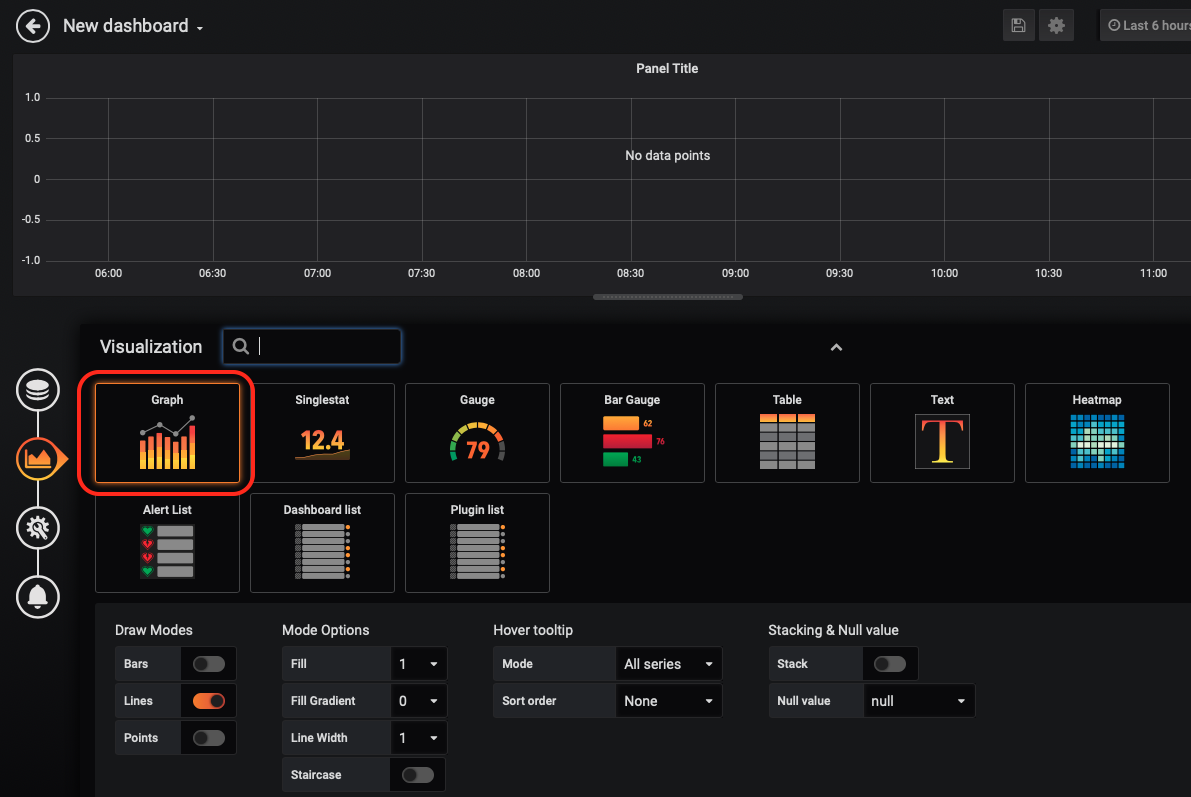
Task: Disable the Lines draw mode
Action: point(209,701)
